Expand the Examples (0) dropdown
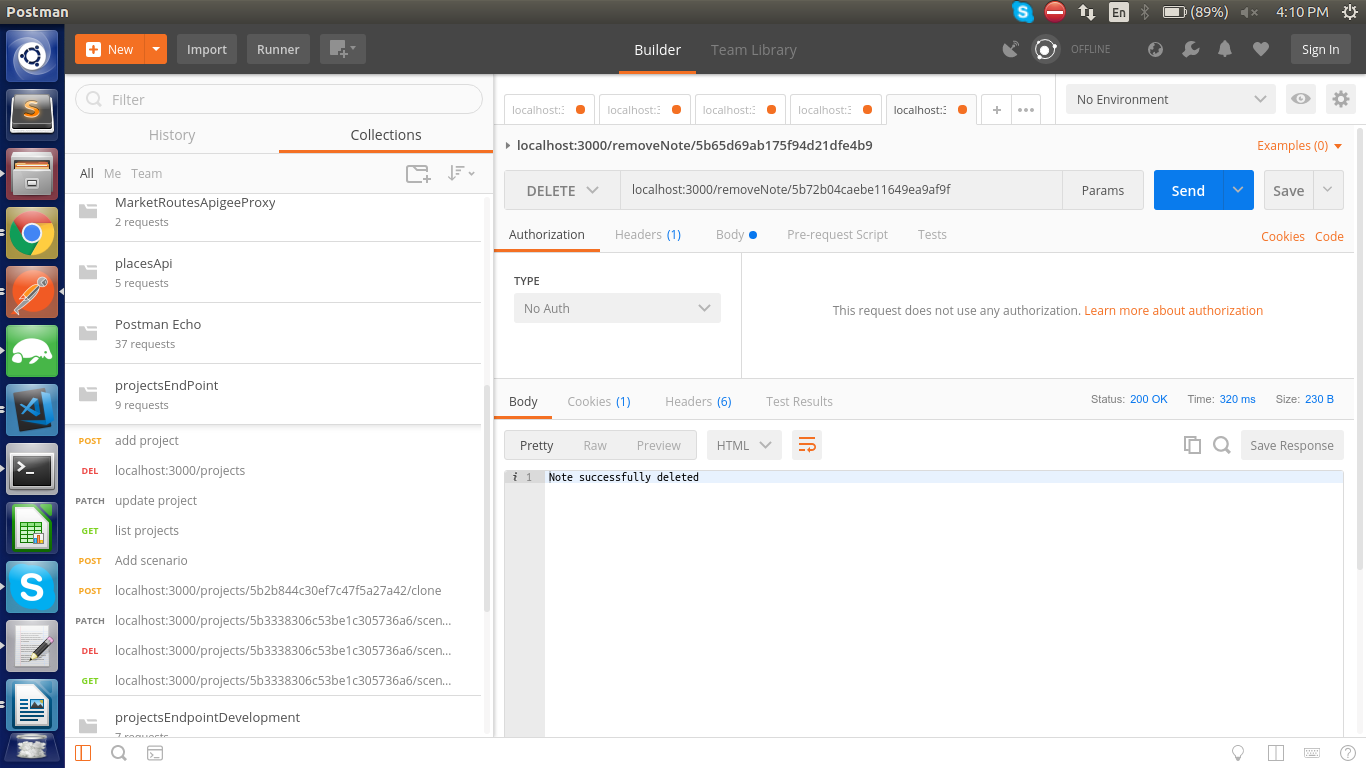Viewport: 1366px width, 768px height. click(x=1300, y=145)
